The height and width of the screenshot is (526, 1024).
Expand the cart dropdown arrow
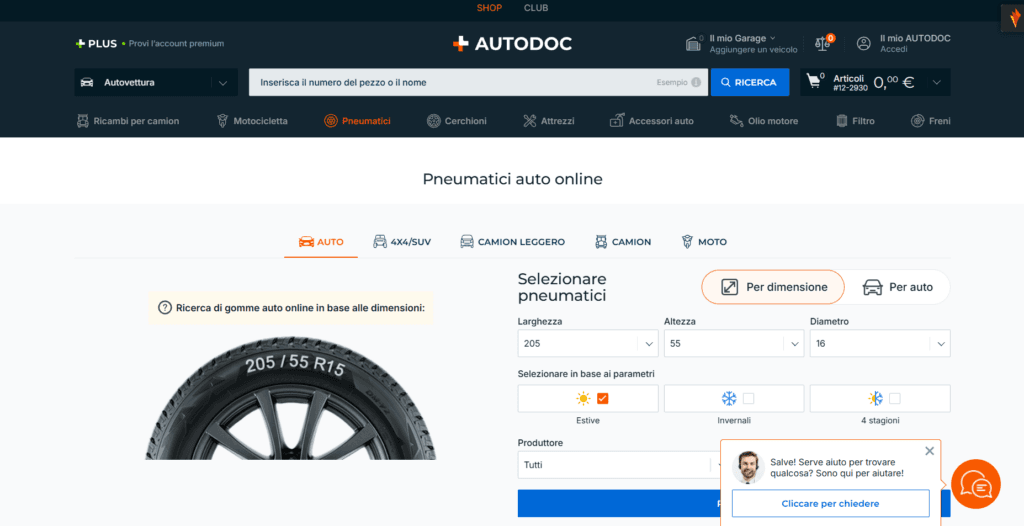tap(936, 82)
